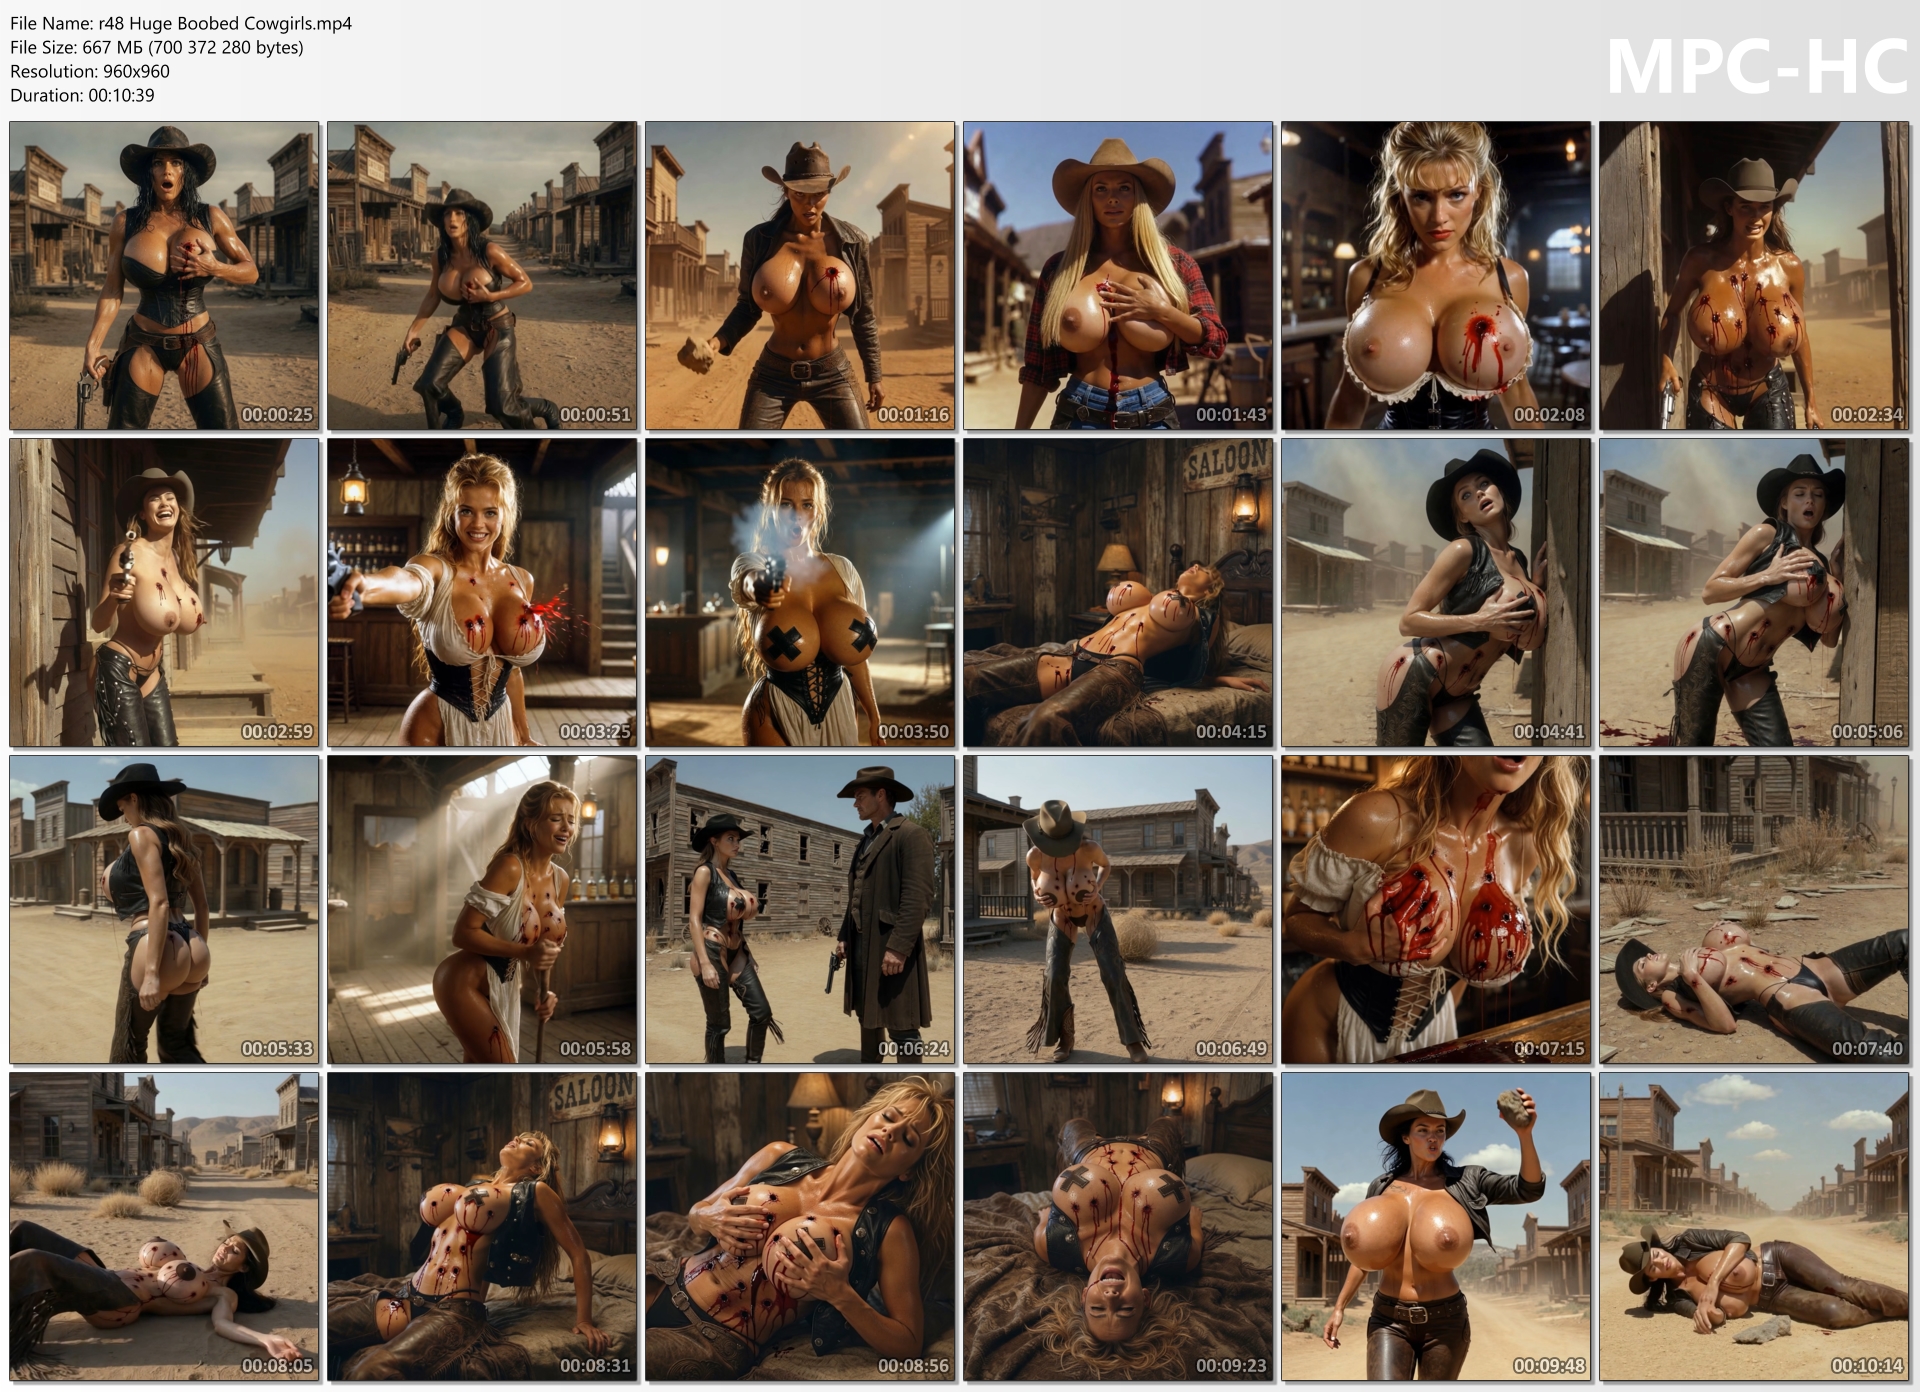Screen dimensions: 1920x1392
Task: Select the 'Resolution: 960x960' text
Action: (x=90, y=71)
